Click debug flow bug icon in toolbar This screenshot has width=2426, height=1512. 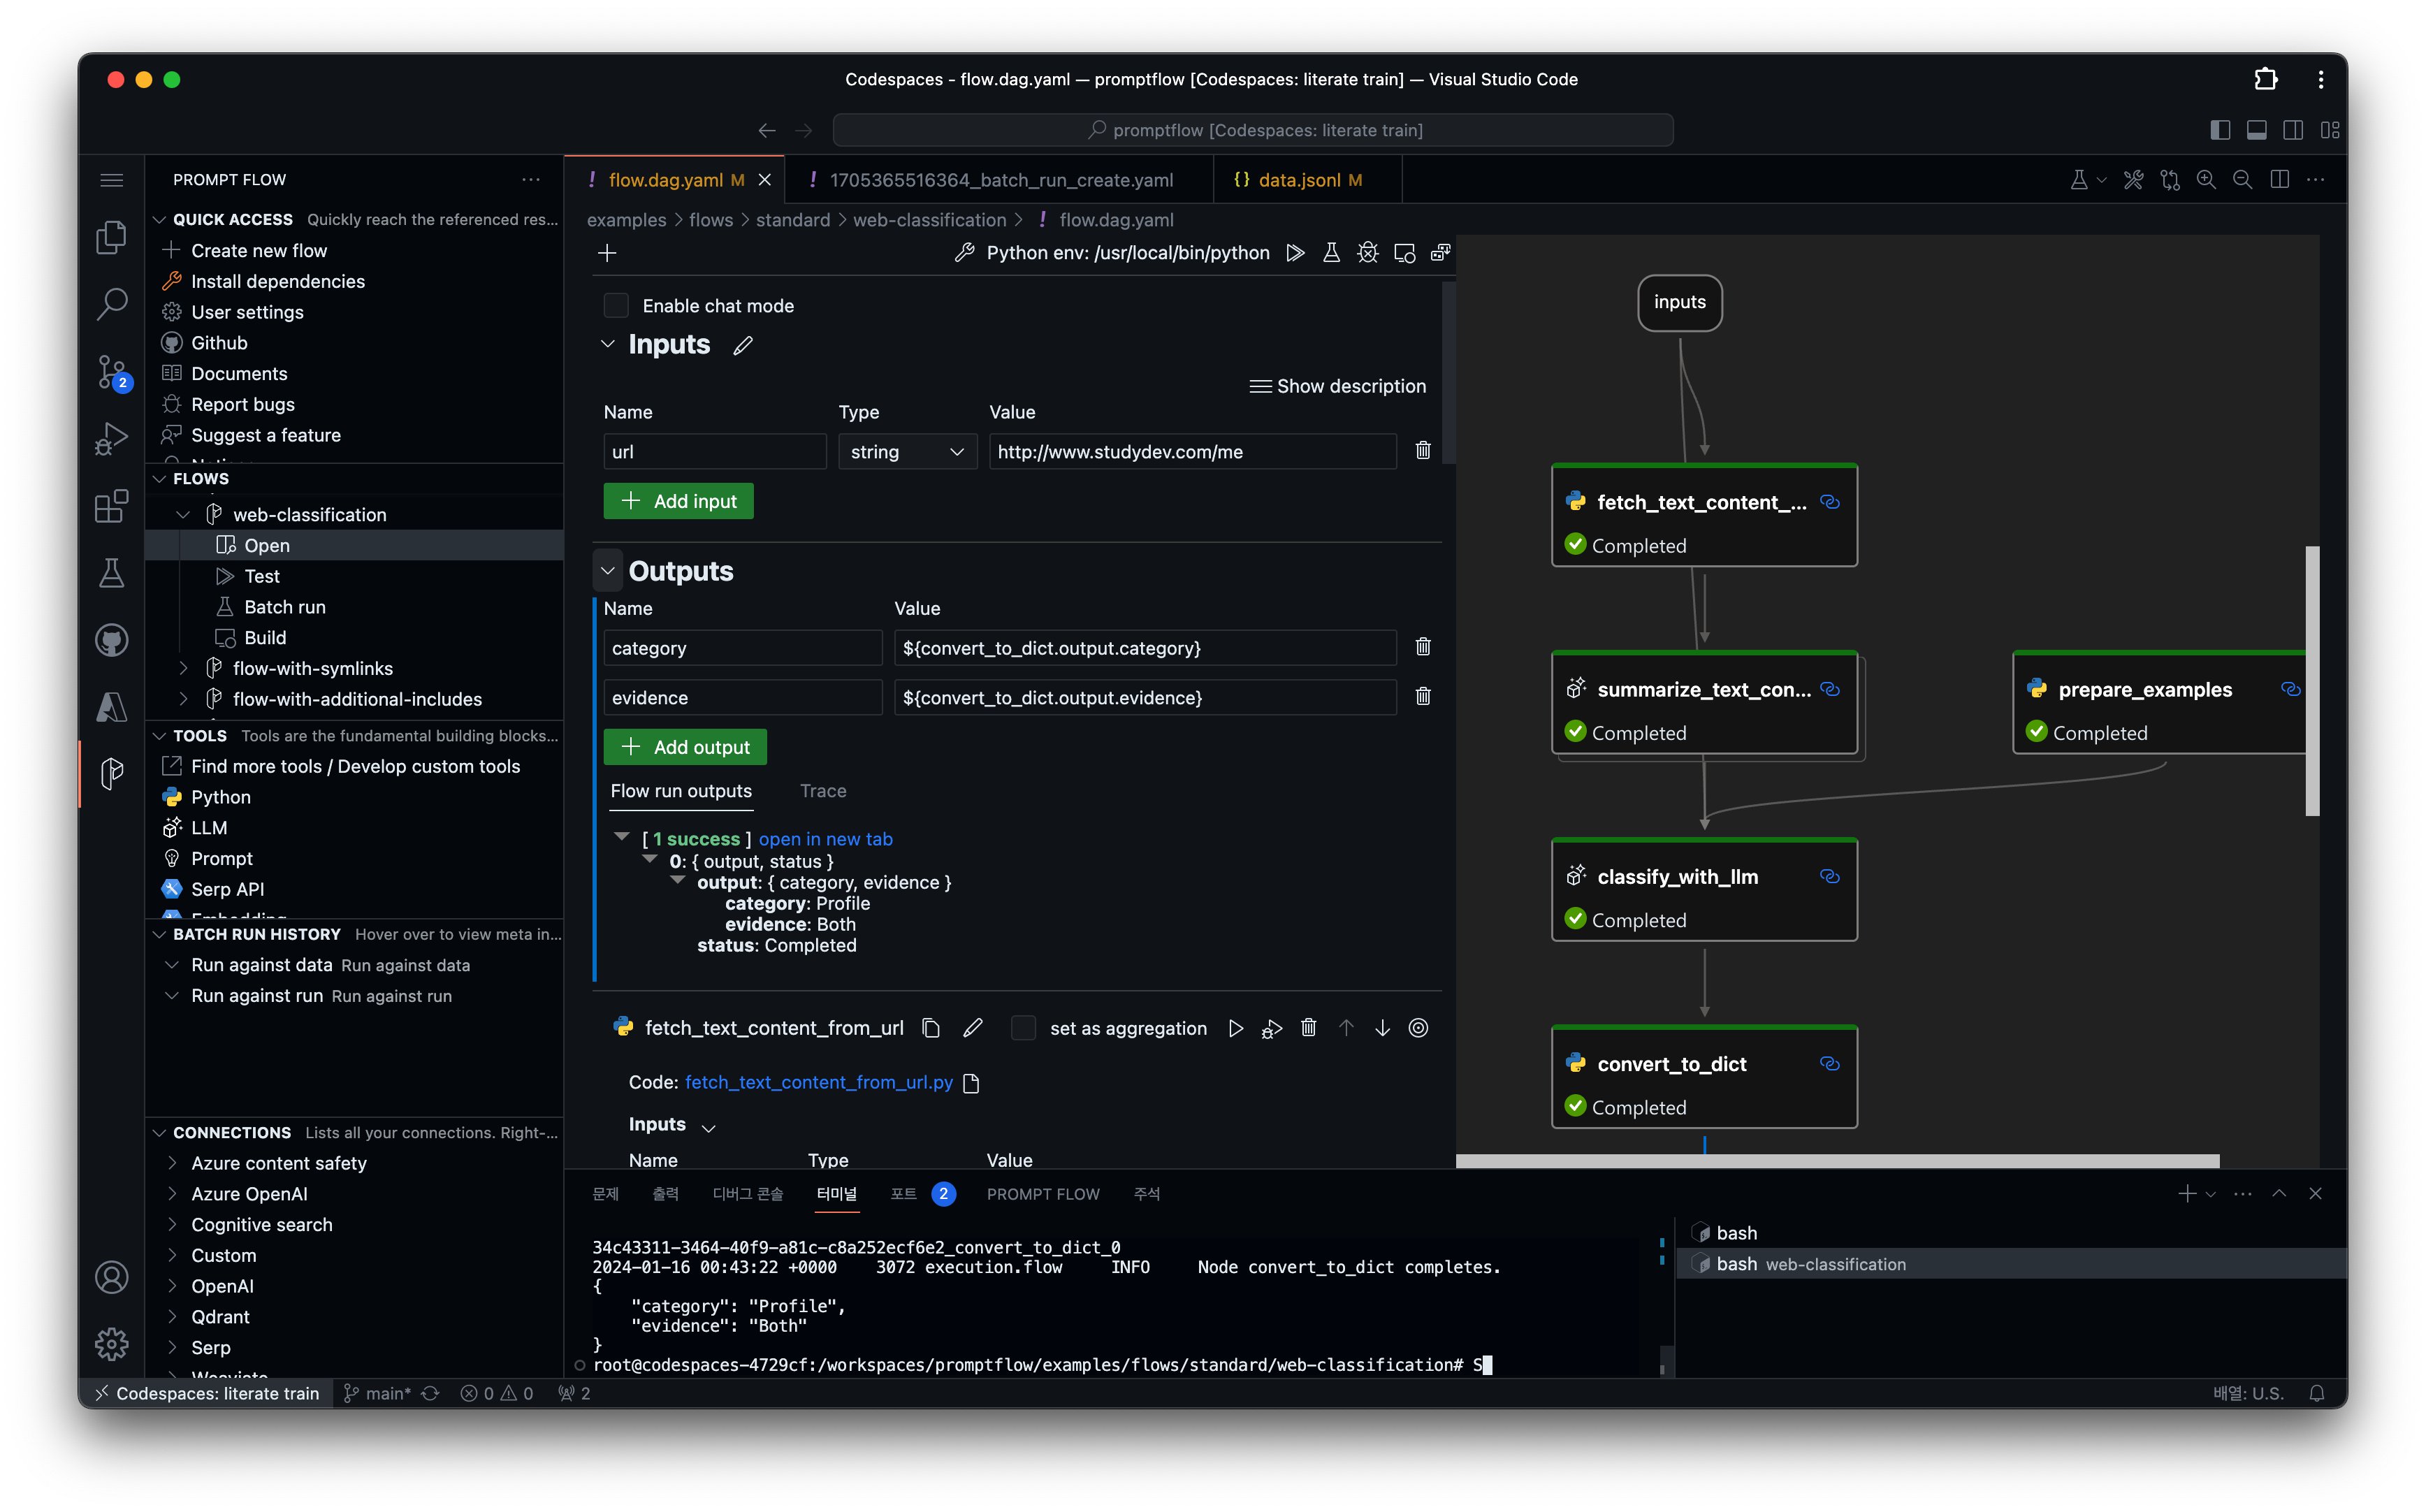[x=1367, y=253]
